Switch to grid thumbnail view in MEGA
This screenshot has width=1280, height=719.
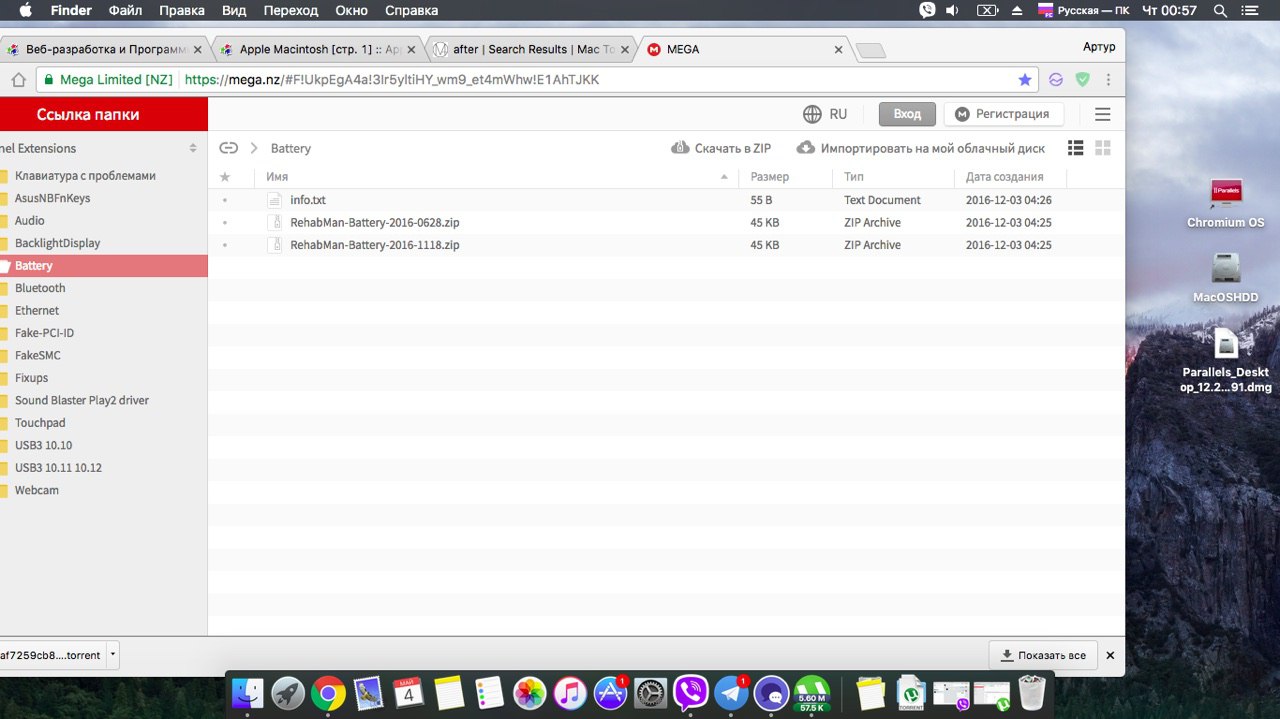coord(1103,148)
